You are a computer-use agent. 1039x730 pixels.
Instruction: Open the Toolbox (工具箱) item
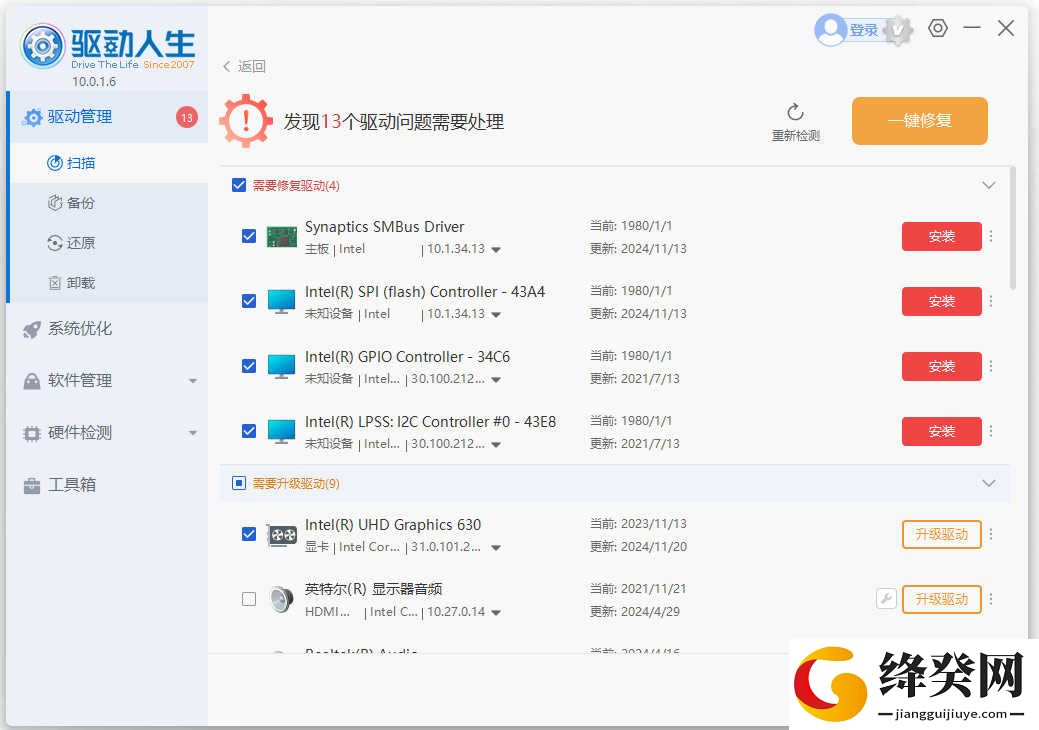(59, 485)
